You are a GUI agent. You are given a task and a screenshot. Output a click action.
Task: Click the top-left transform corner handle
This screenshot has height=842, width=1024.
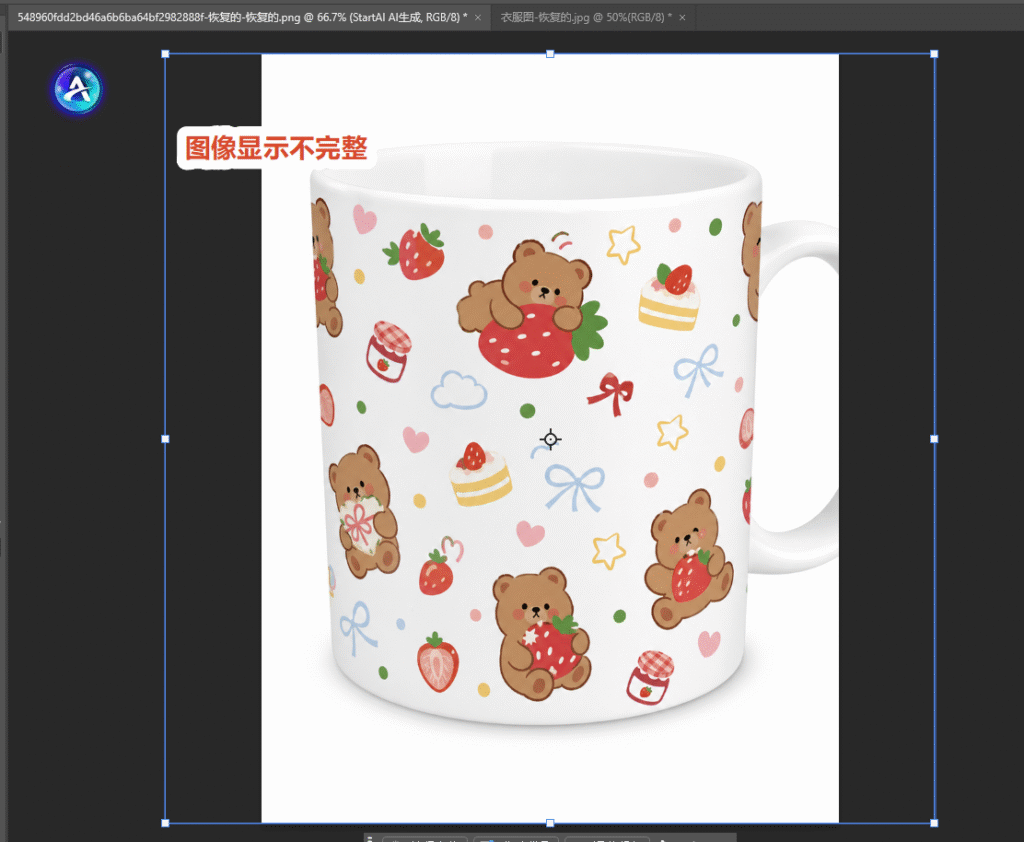[x=165, y=54]
